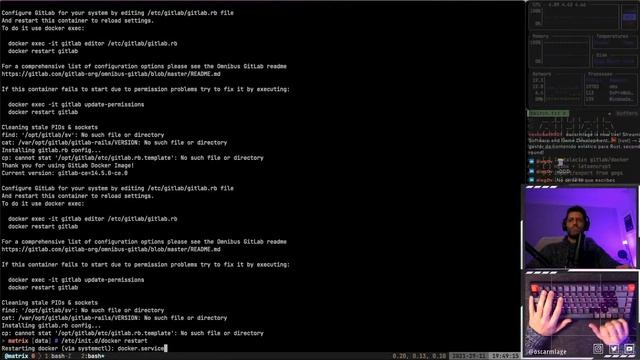The image size is (640, 360).
Task: Click the load average 0.20, 0.13, 0.10
Action: [x=419, y=356]
